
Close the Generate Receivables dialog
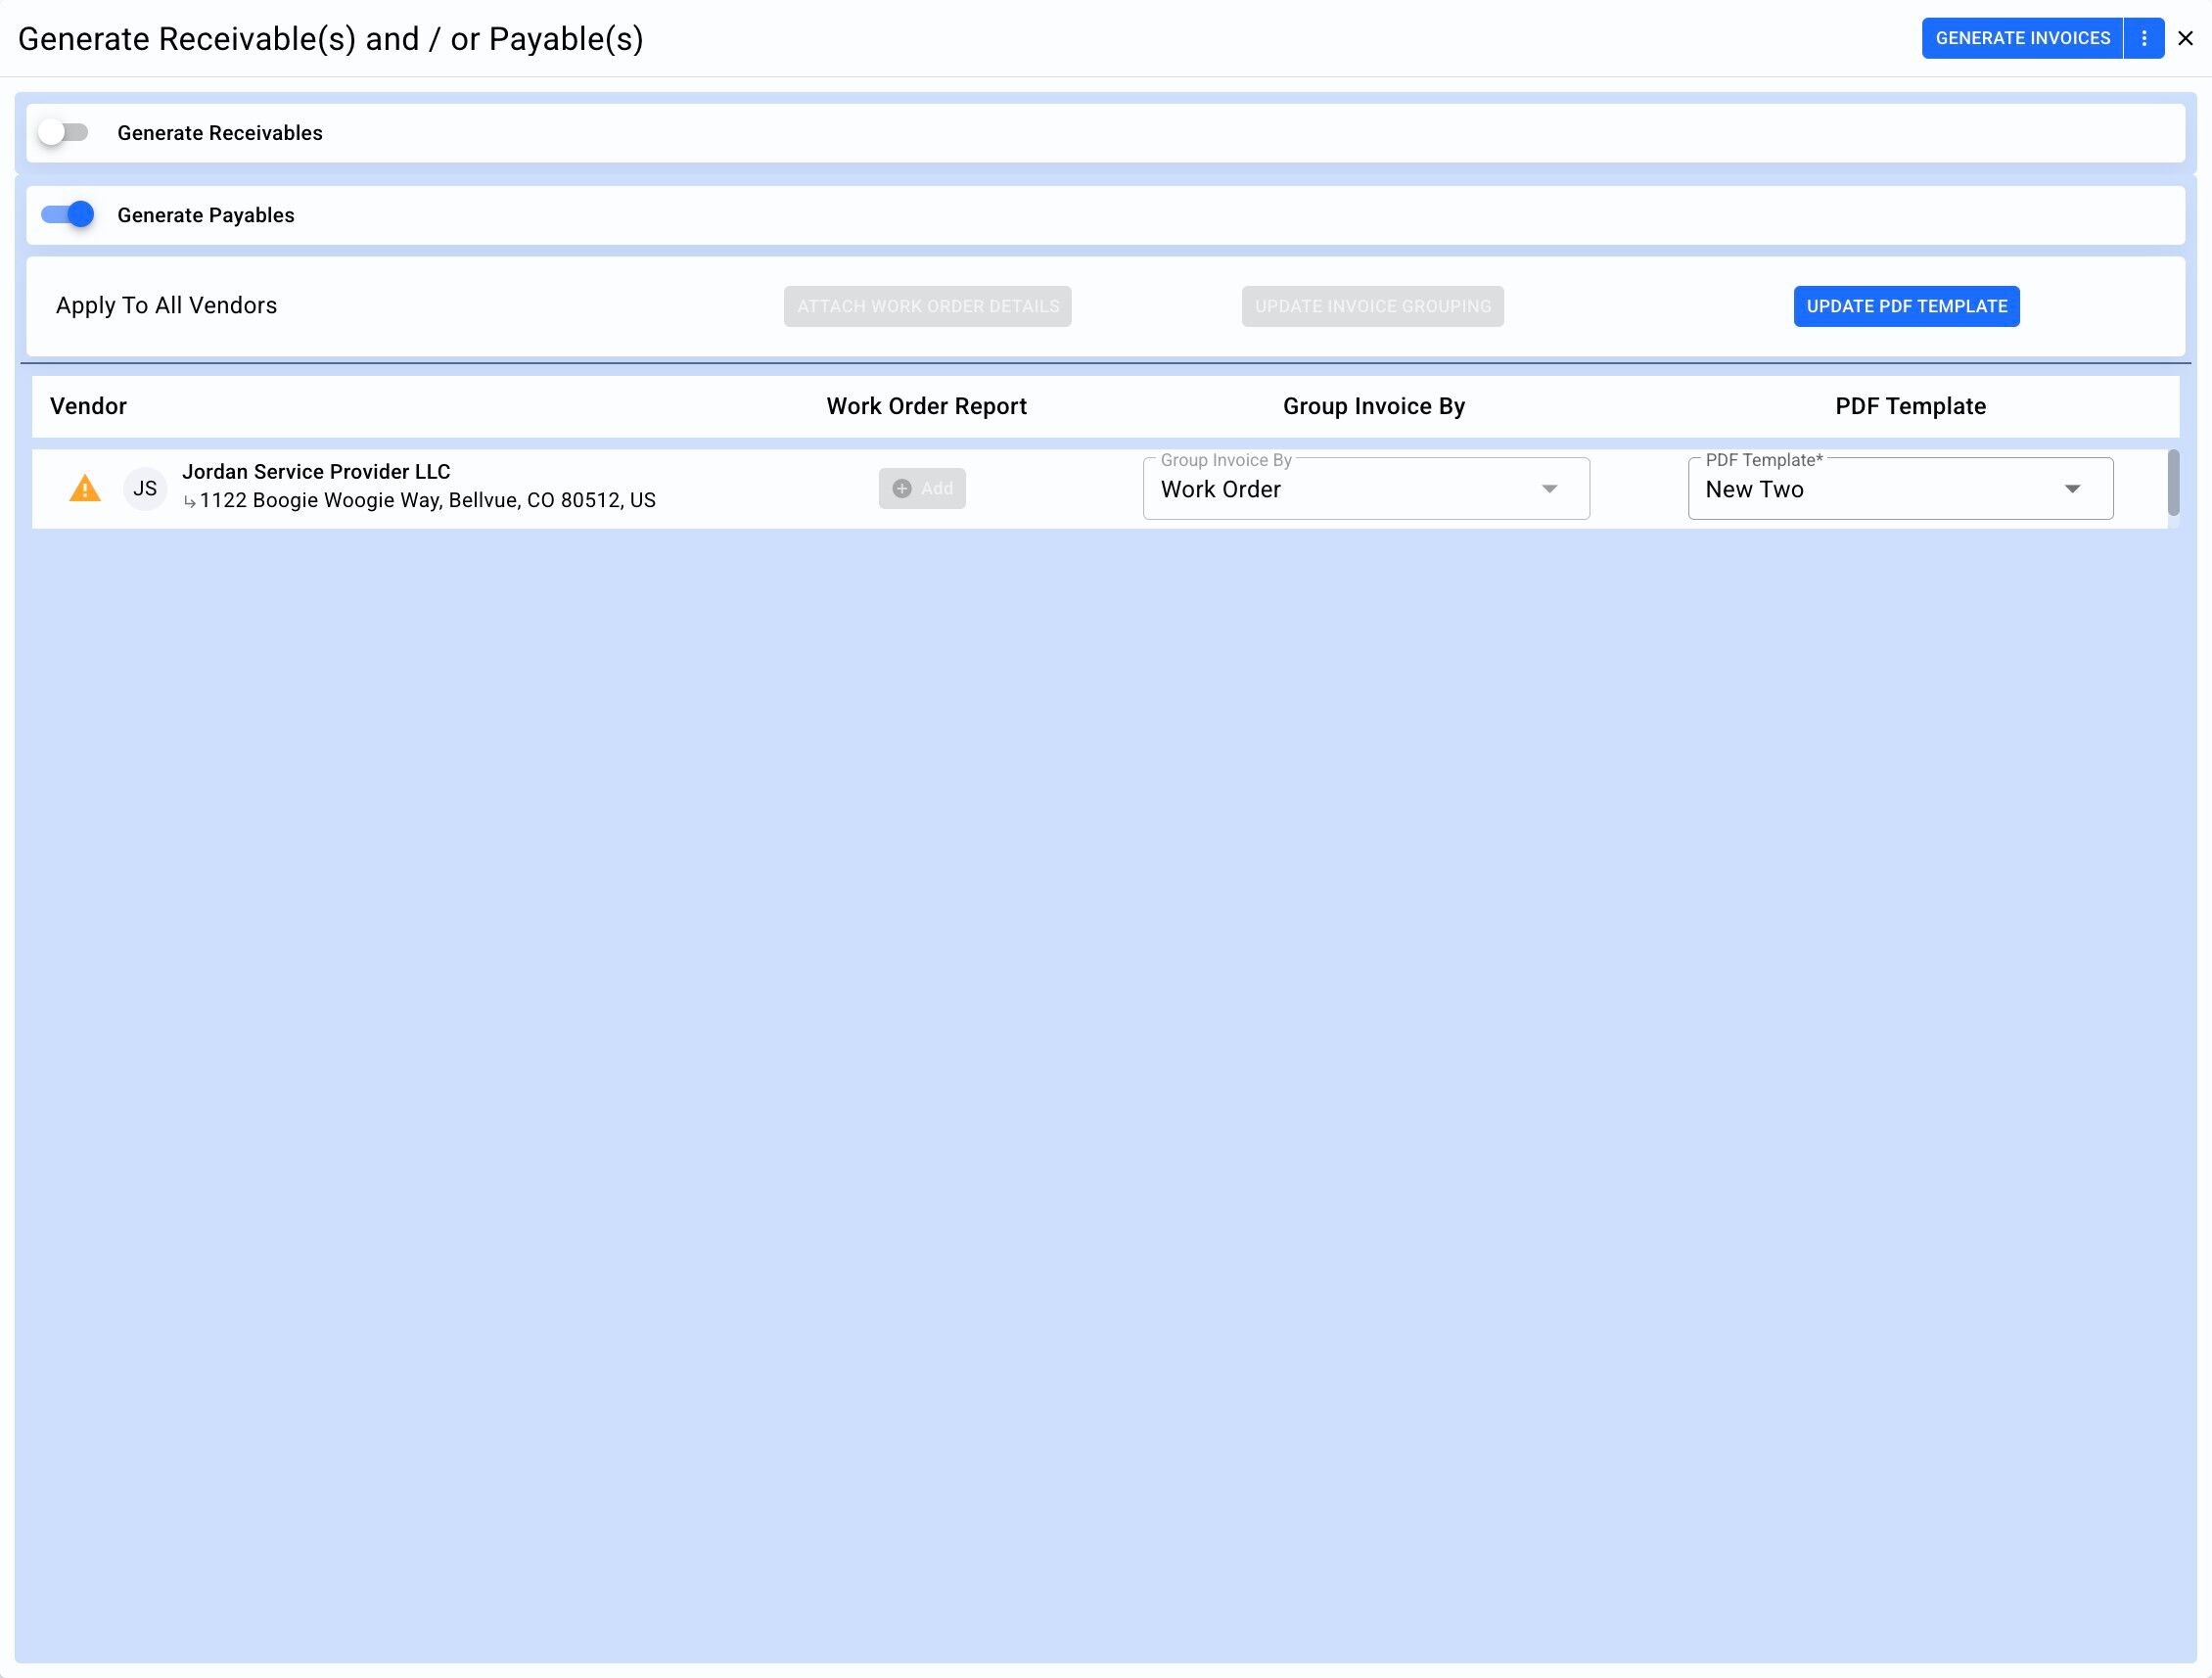pyautogui.click(x=2186, y=38)
